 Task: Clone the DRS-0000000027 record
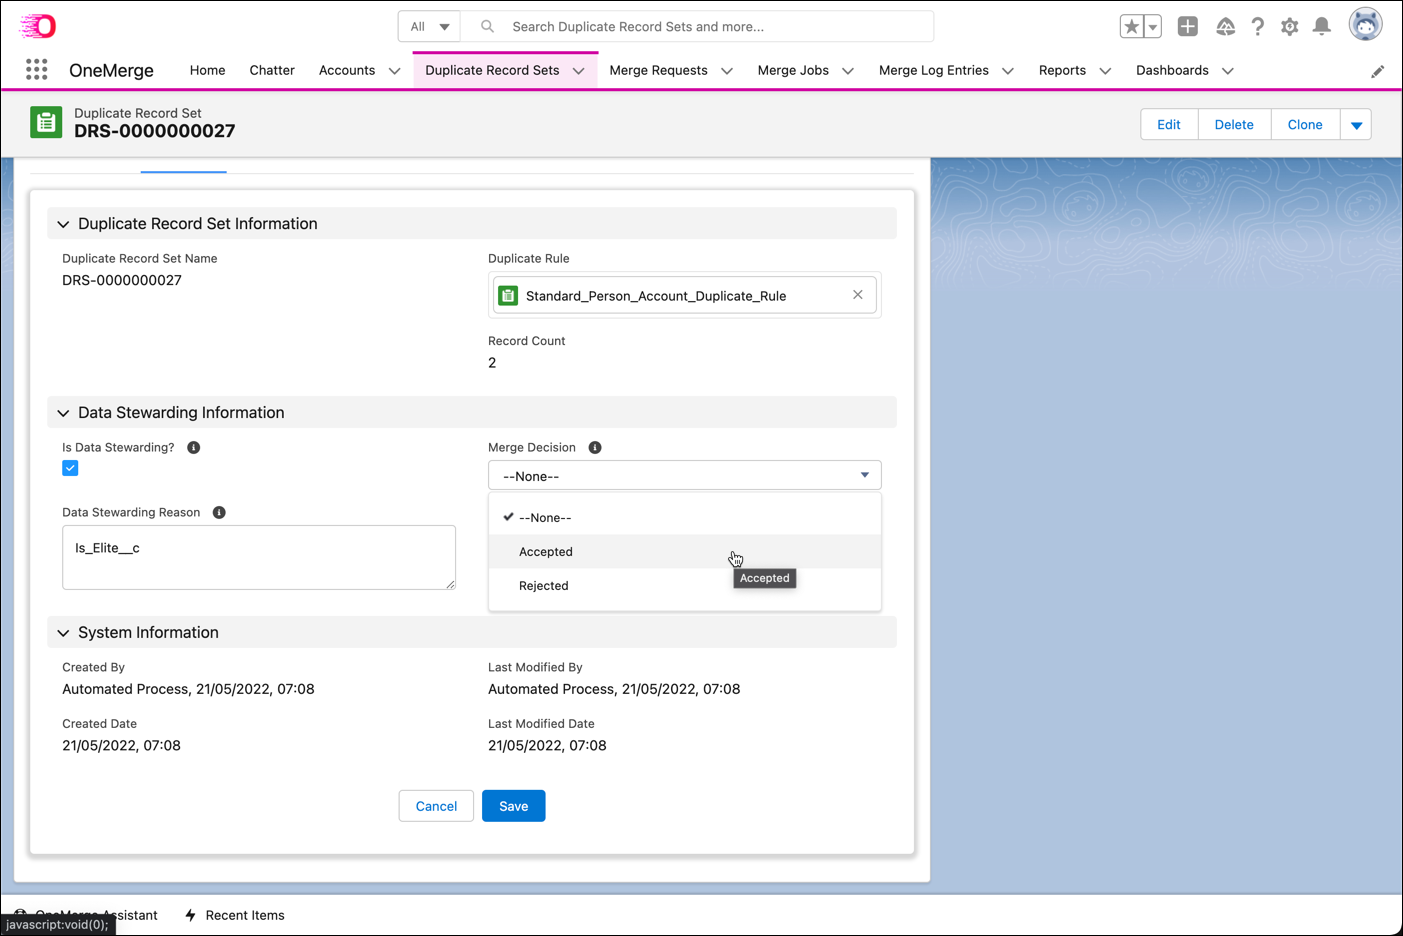[x=1304, y=124]
